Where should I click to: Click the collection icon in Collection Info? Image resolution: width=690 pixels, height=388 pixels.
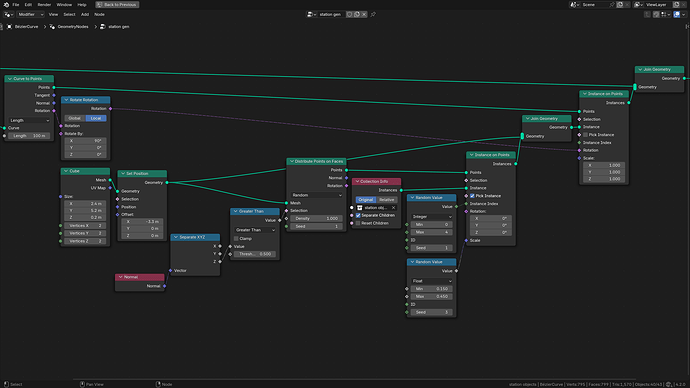tap(360, 208)
